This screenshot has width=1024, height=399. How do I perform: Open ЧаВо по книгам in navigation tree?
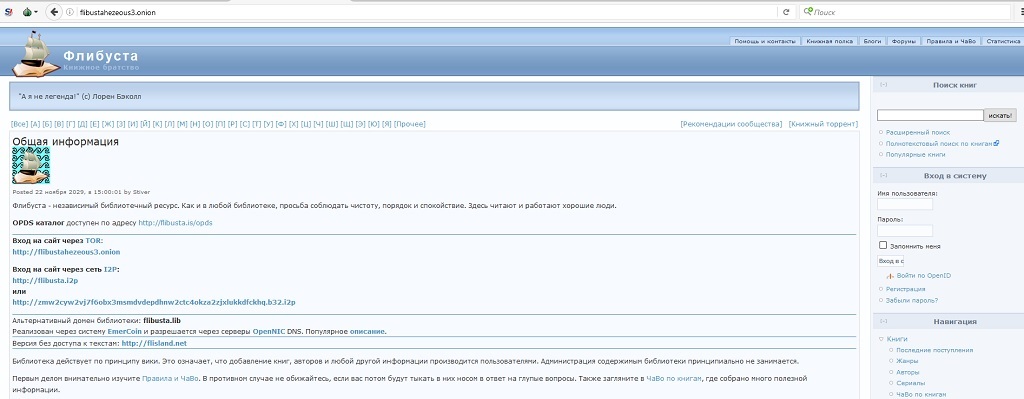click(x=921, y=394)
